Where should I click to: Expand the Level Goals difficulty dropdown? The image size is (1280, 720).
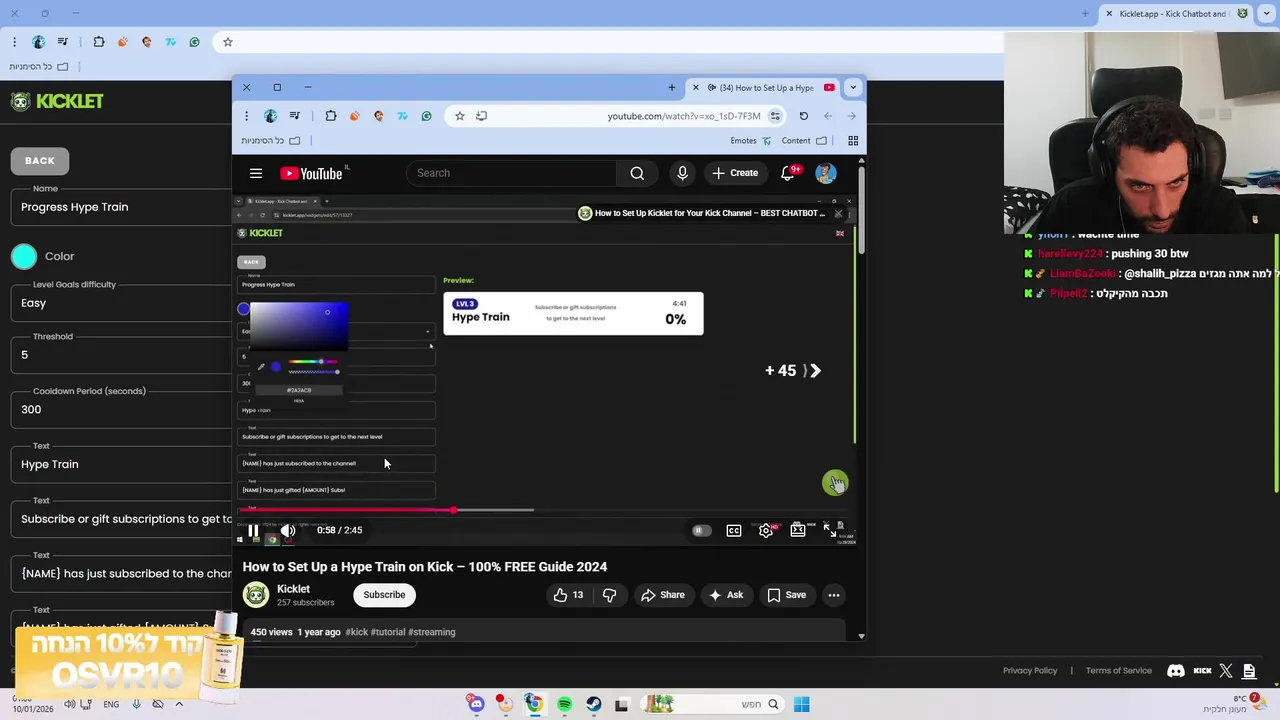[x=121, y=303]
